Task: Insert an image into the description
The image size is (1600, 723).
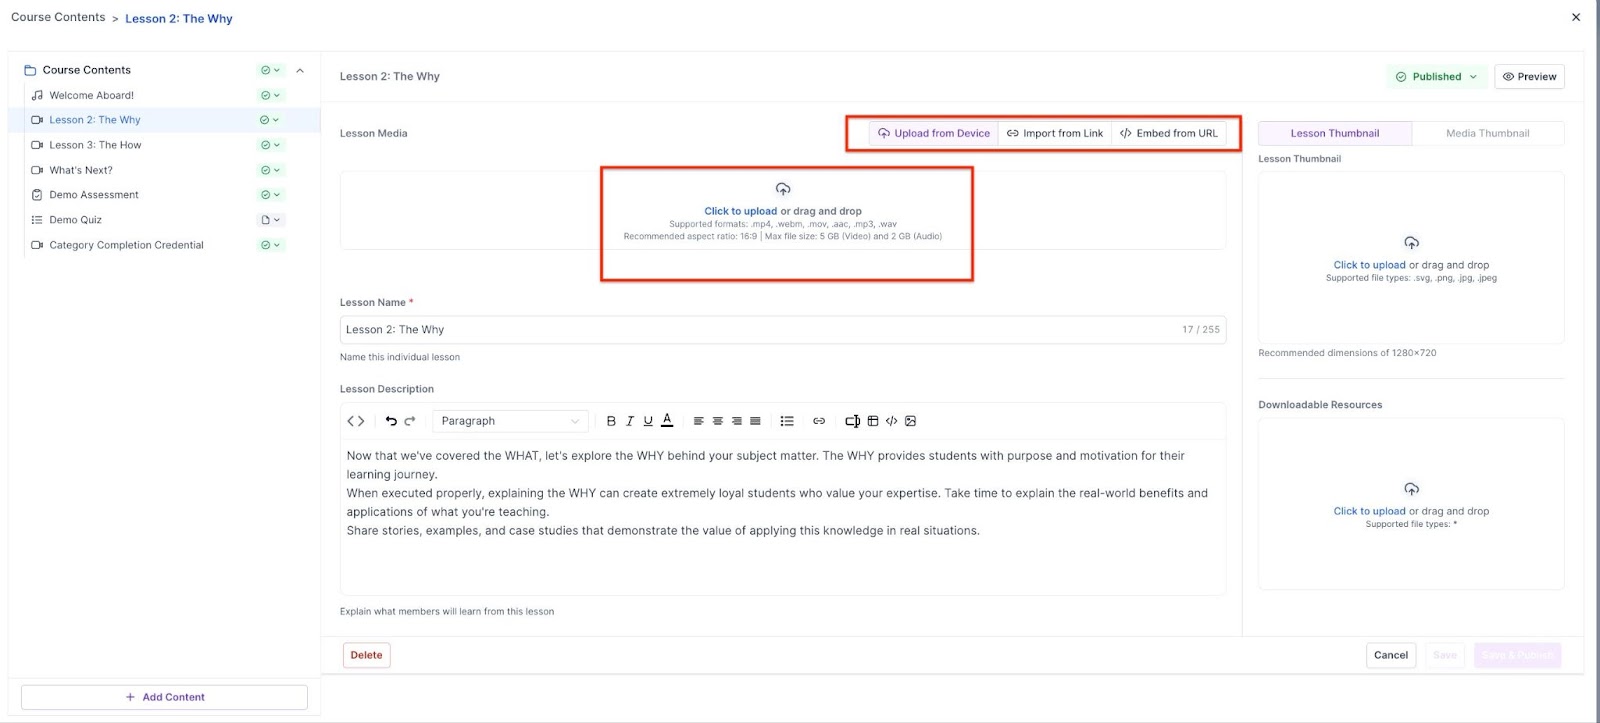Action: [x=911, y=421]
